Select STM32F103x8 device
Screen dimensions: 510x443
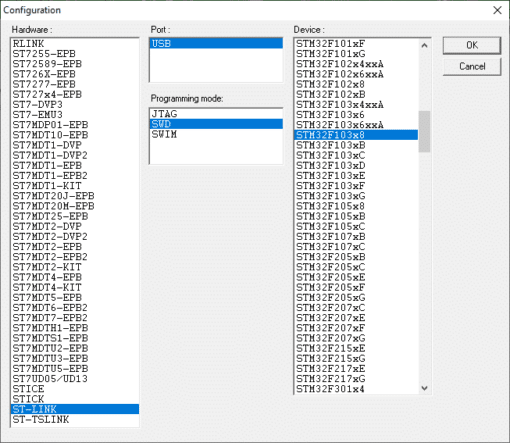[x=356, y=135]
